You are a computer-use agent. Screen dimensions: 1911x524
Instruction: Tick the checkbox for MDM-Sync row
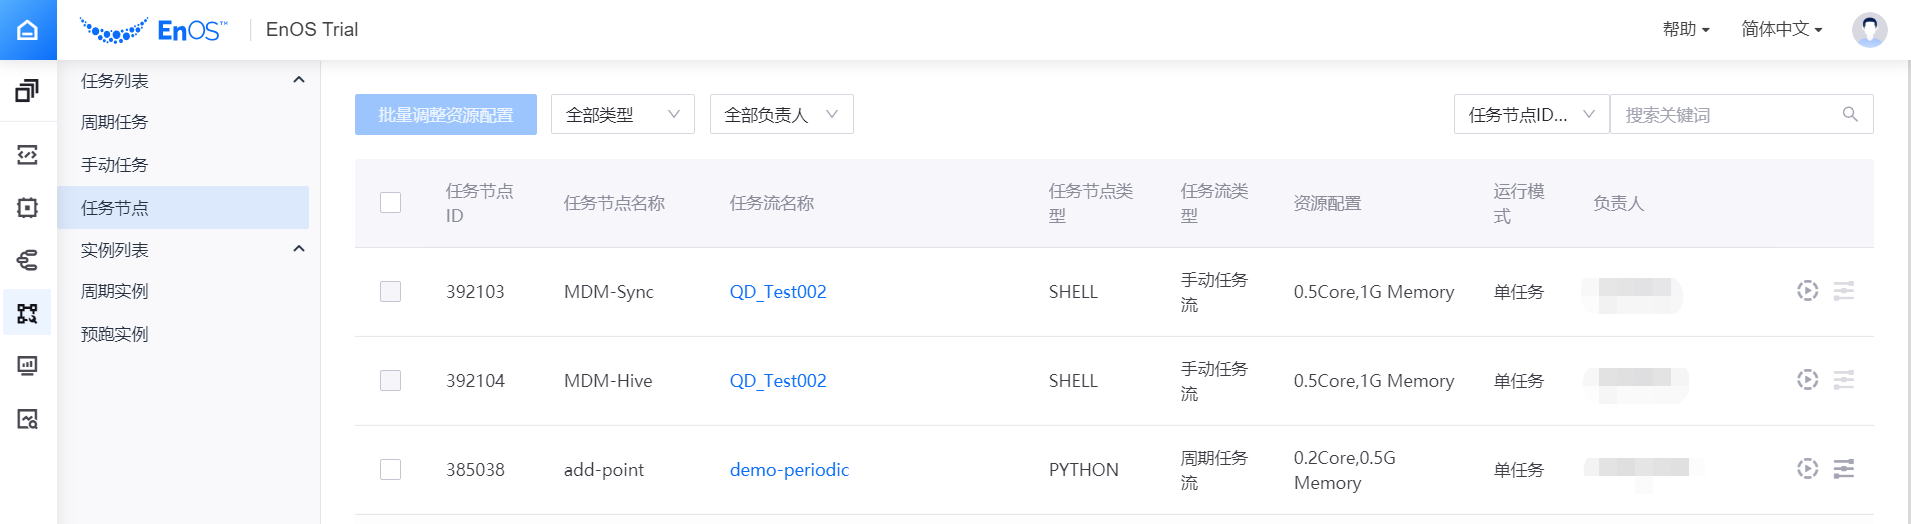[390, 292]
